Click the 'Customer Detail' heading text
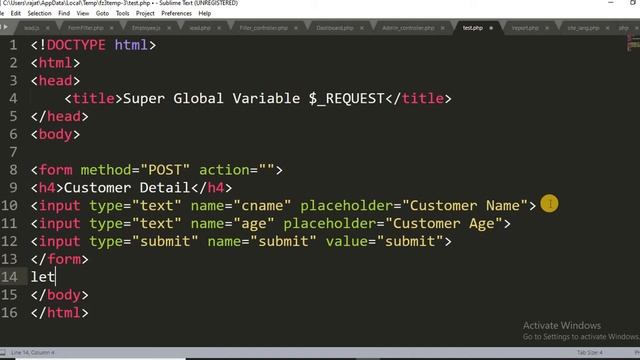Image resolution: width=640 pixels, height=360 pixels. point(127,188)
